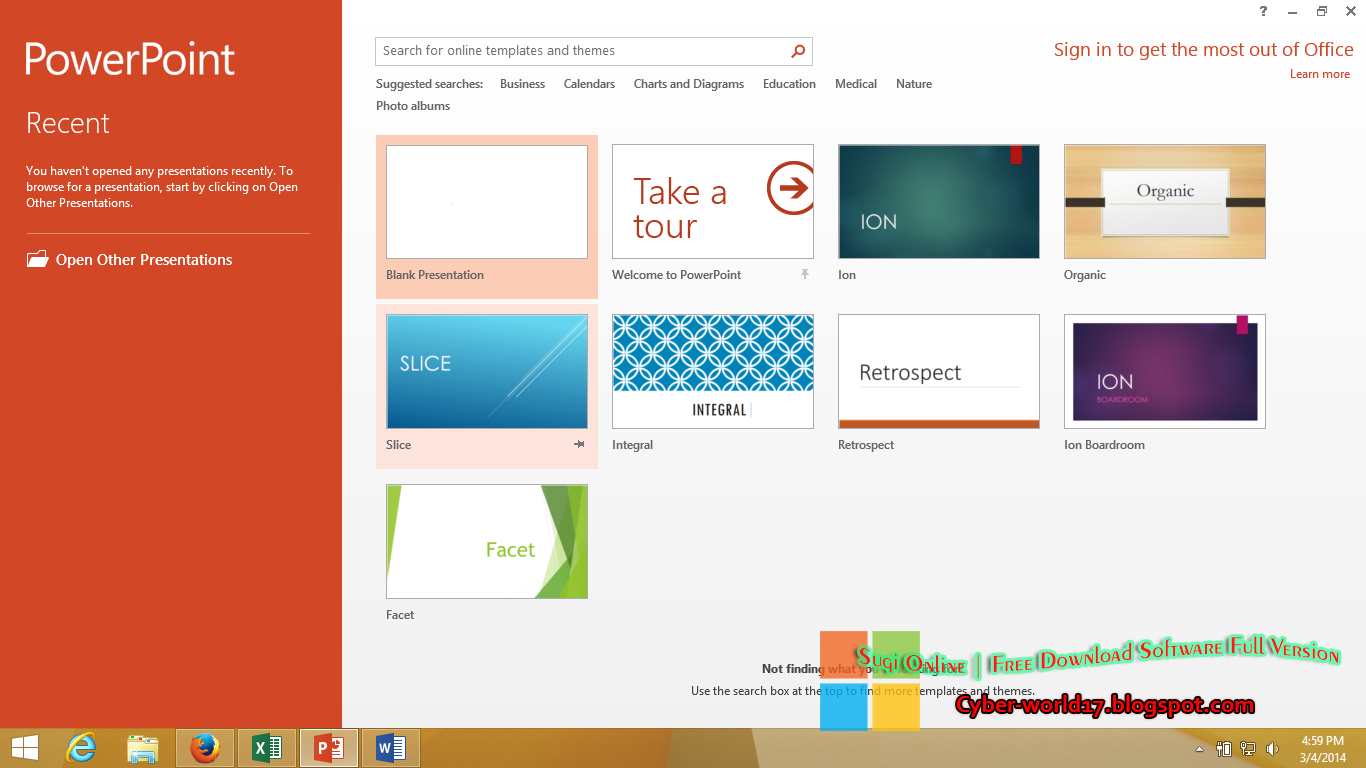Search suggested Charts and Diagrams

tap(689, 84)
